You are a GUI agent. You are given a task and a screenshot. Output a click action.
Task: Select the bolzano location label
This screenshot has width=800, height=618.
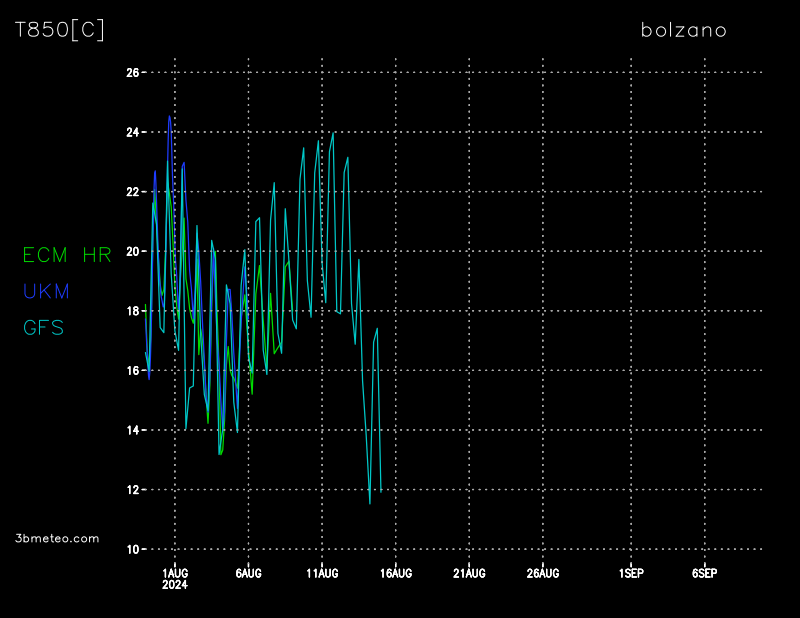coord(683,30)
